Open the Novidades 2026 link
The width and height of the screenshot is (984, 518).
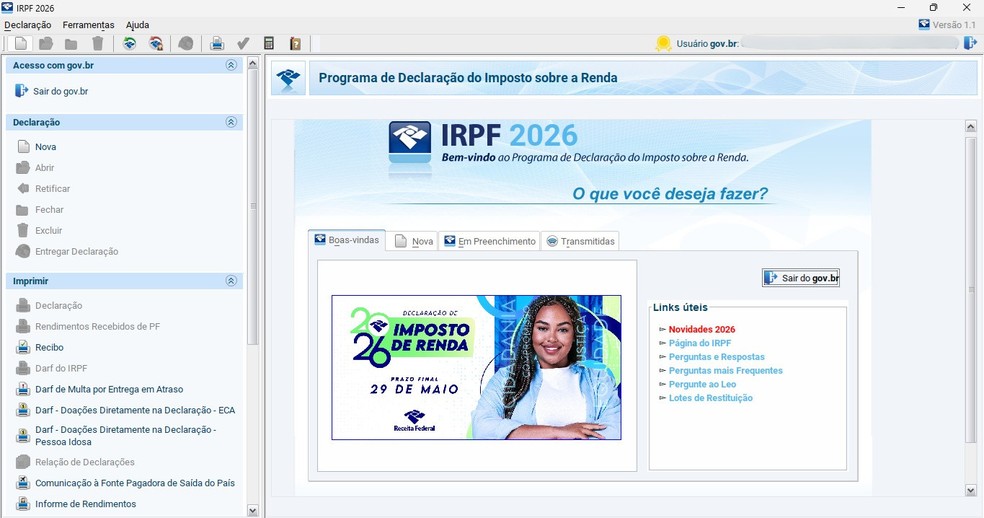pyautogui.click(x=702, y=329)
